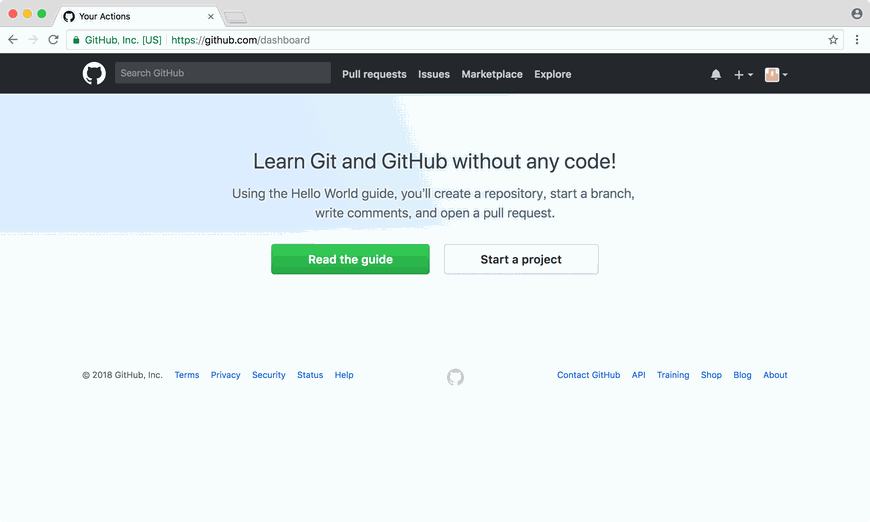The width and height of the screenshot is (870, 522).
Task: Open the Status footer link
Action: [310, 375]
